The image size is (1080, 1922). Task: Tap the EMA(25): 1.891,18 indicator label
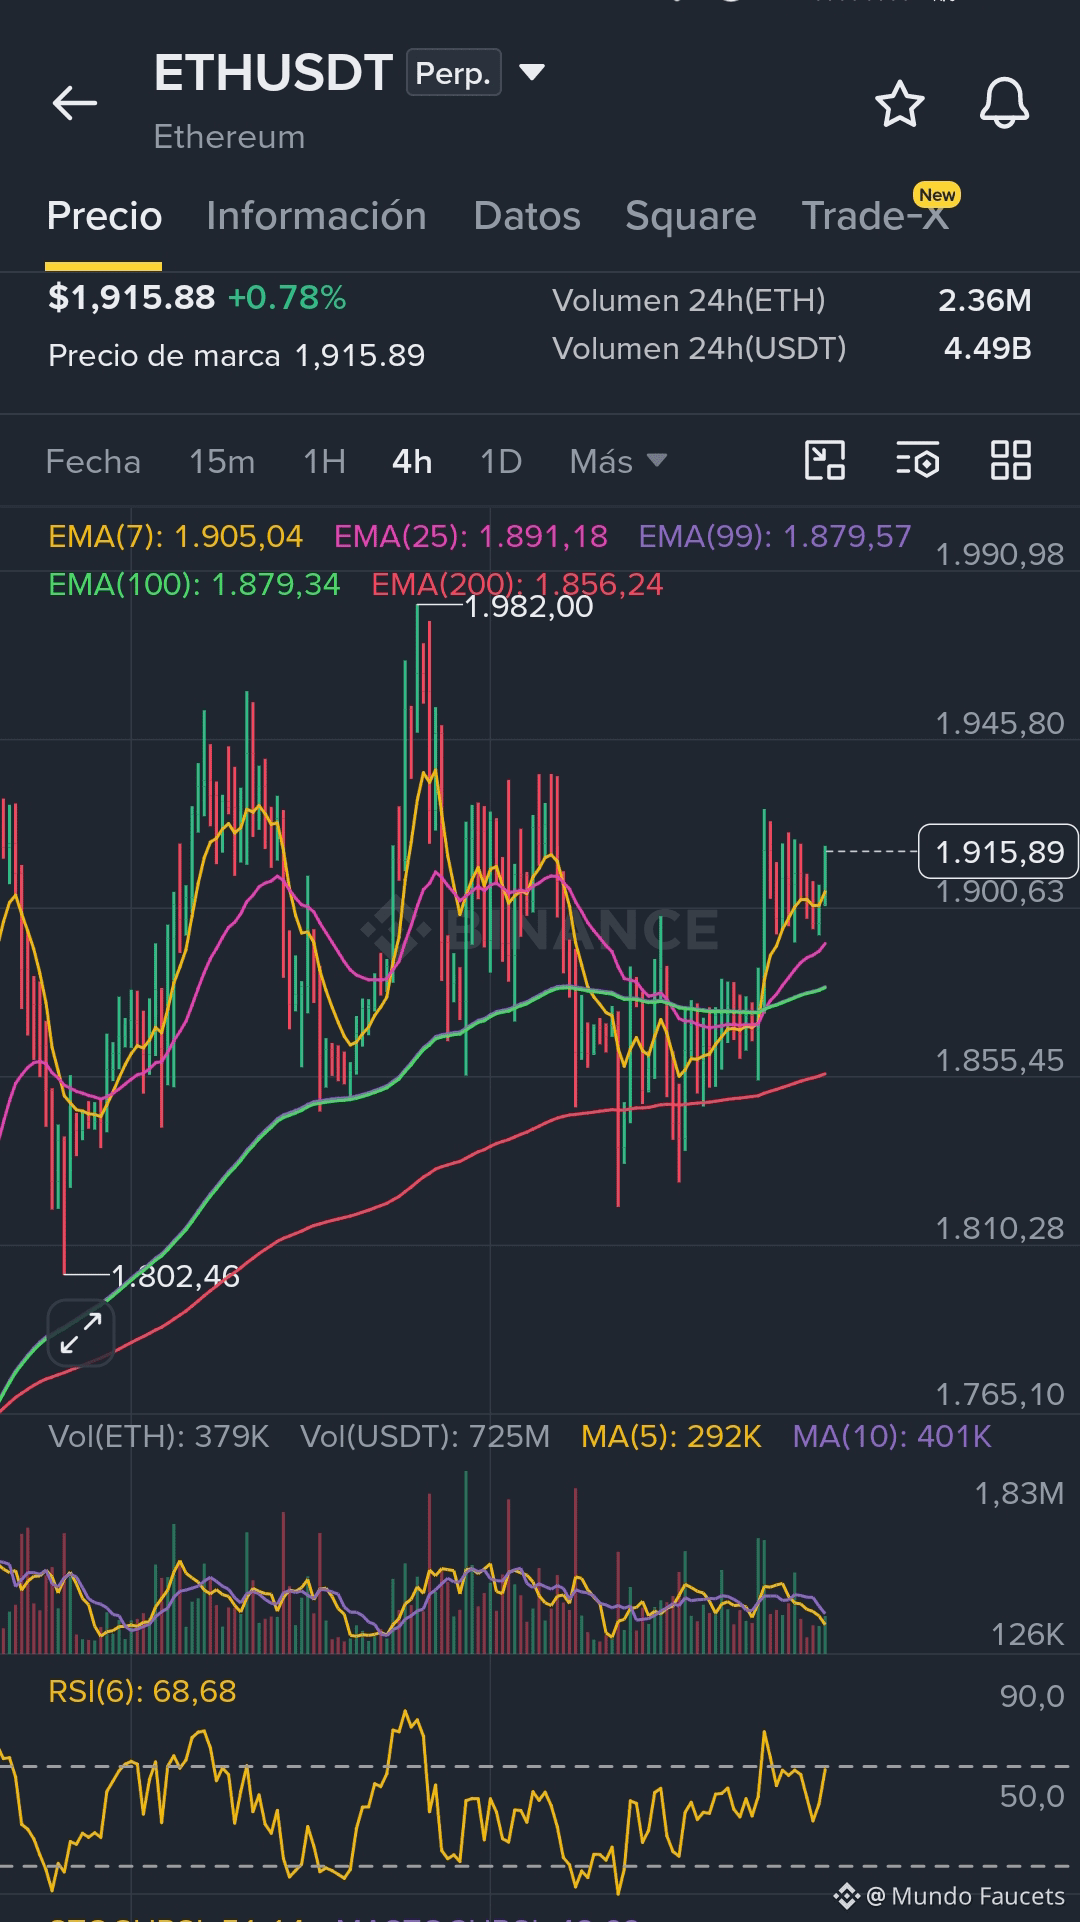(470, 537)
